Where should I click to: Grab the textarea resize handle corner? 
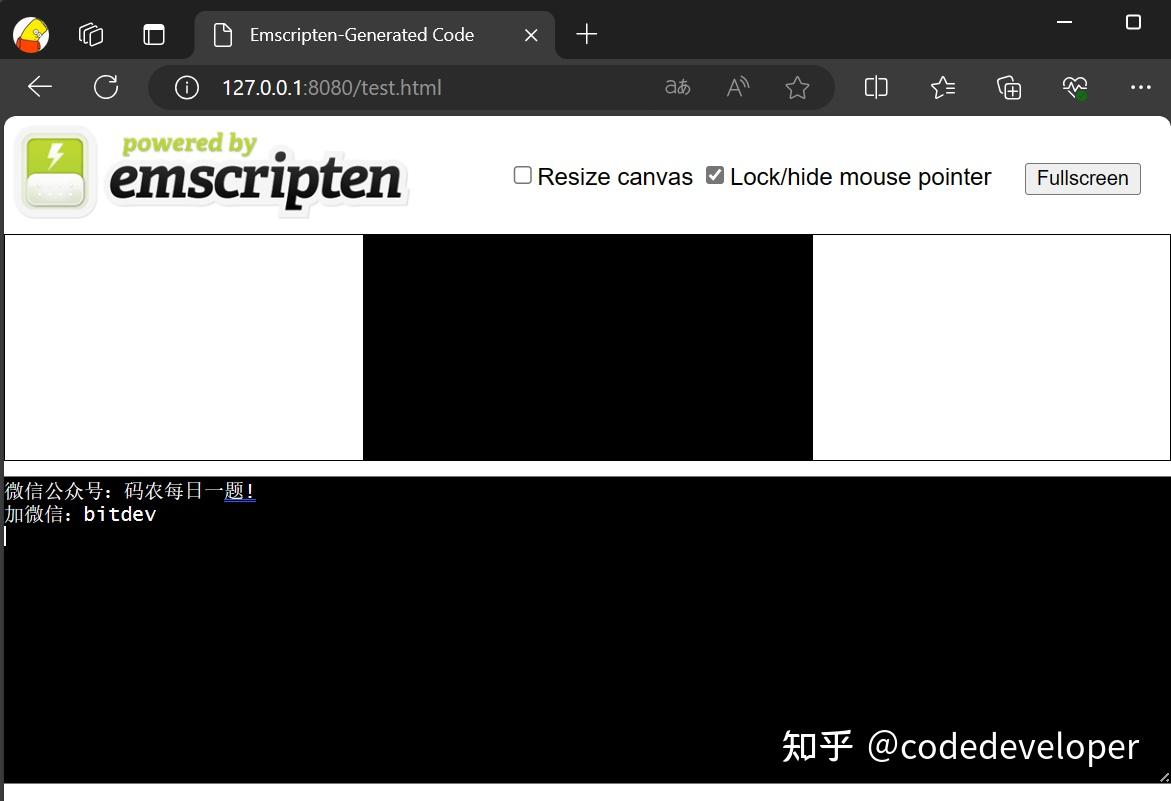[1164, 777]
